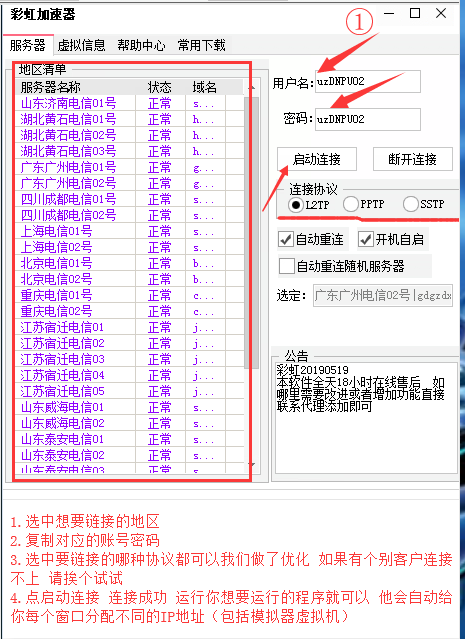This screenshot has width=465, height=639.
Task: Uncheck the 自动重连 checkbox
Action: [x=286, y=239]
